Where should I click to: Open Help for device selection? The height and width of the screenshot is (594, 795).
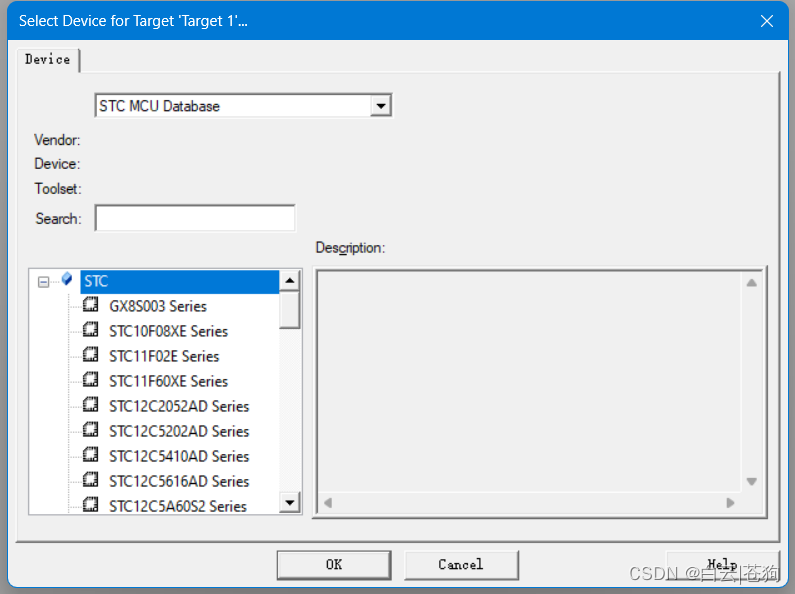[722, 565]
